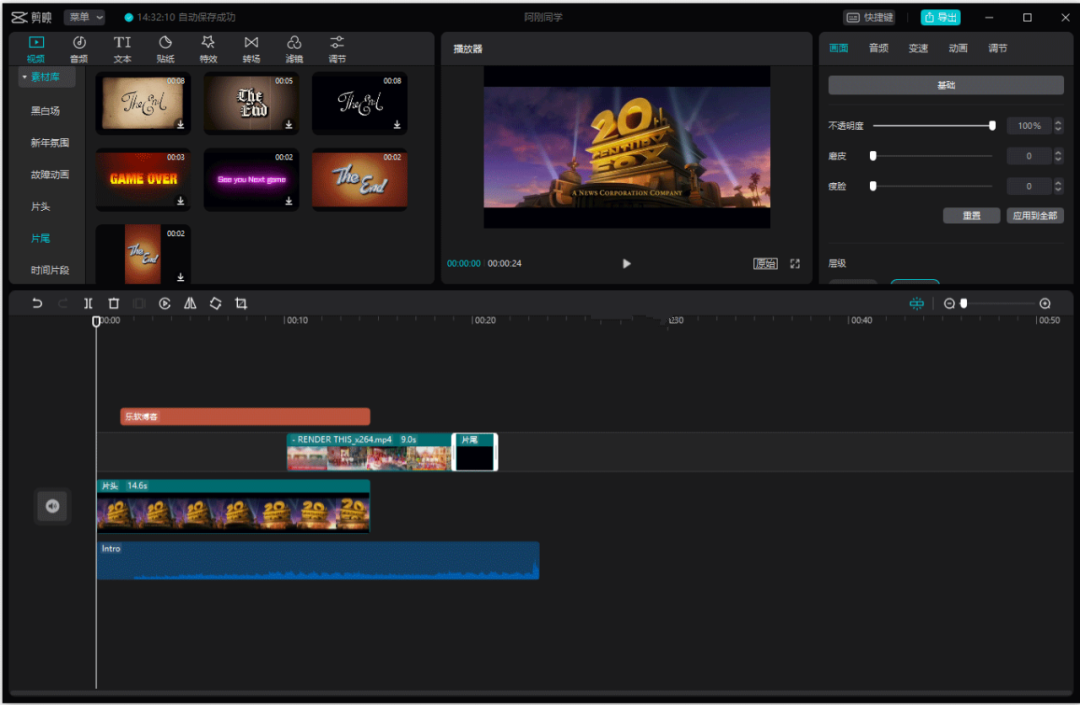Click the 瘦脸 value stepper arrows
This screenshot has width=1080, height=705.
(1058, 187)
